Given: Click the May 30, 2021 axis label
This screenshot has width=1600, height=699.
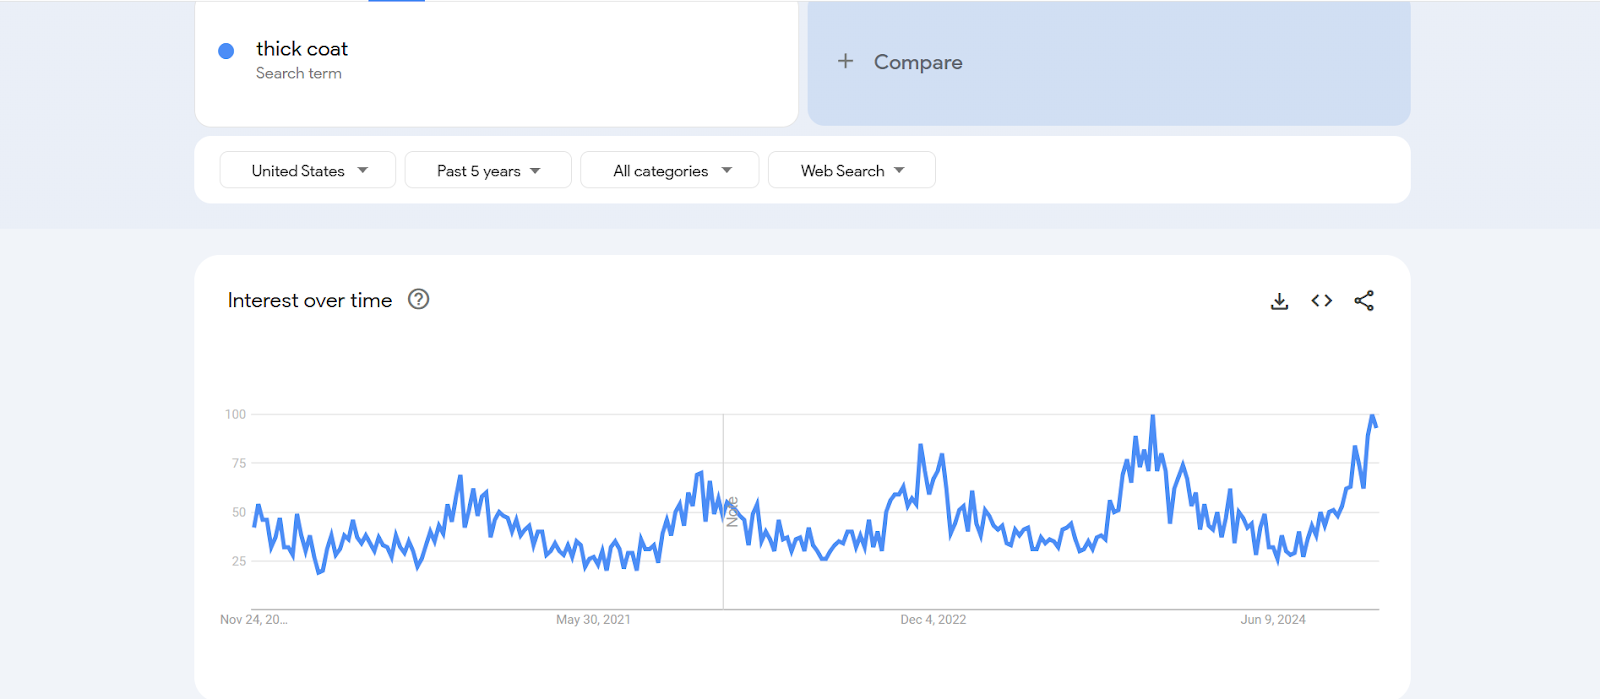Looking at the screenshot, I should coord(594,620).
